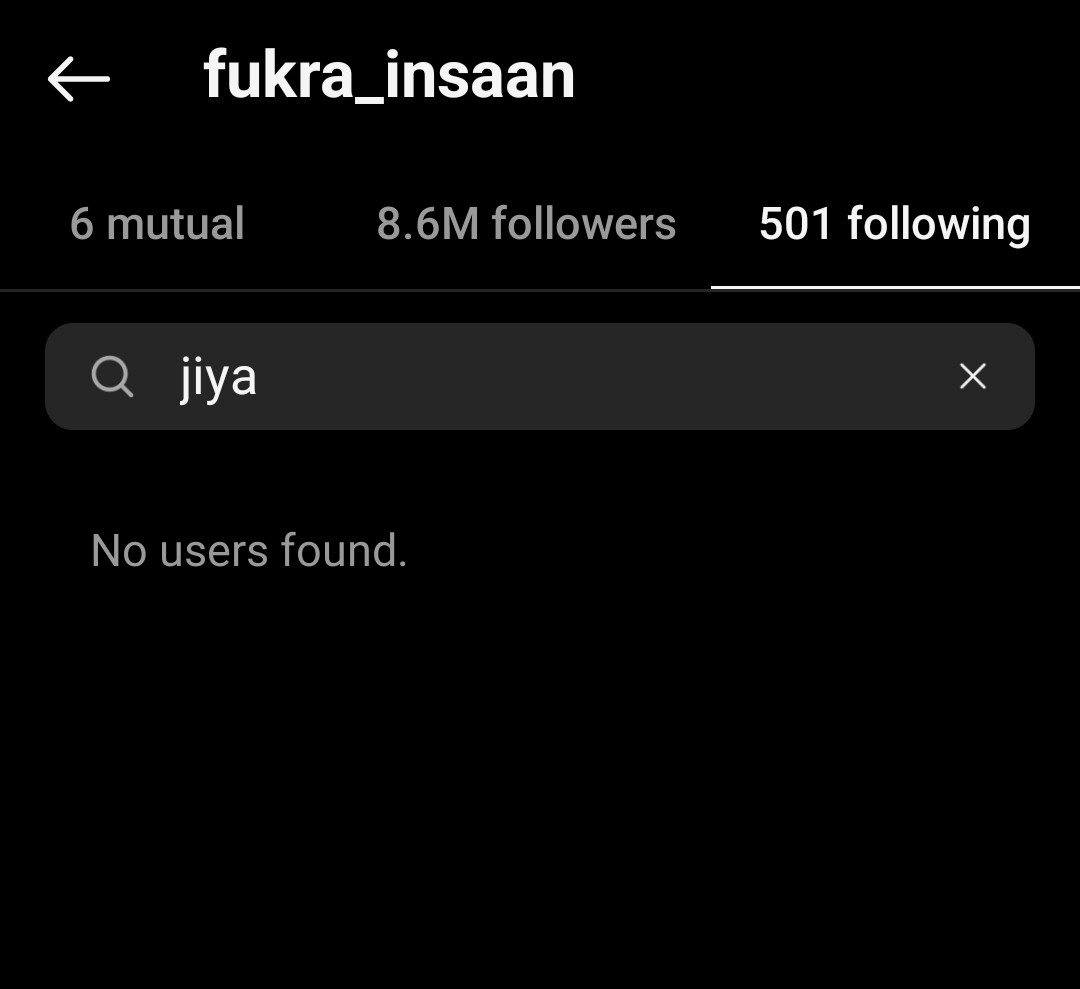Select the word mutual in tab bar

176,224
